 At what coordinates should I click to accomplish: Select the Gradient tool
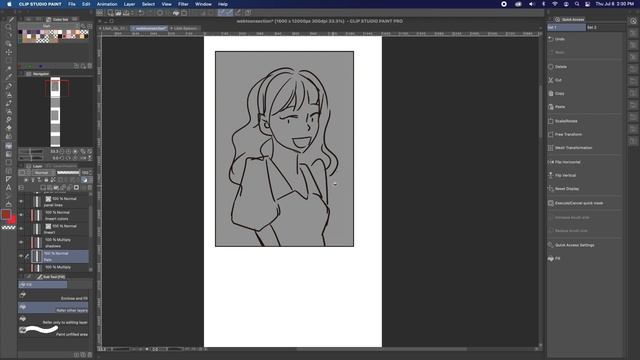[x=9, y=154]
